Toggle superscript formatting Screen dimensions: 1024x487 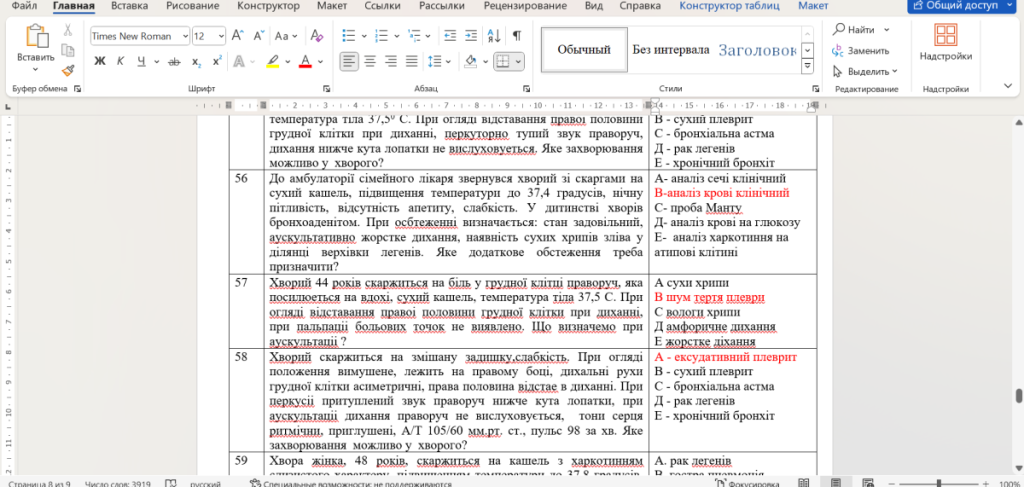(217, 61)
